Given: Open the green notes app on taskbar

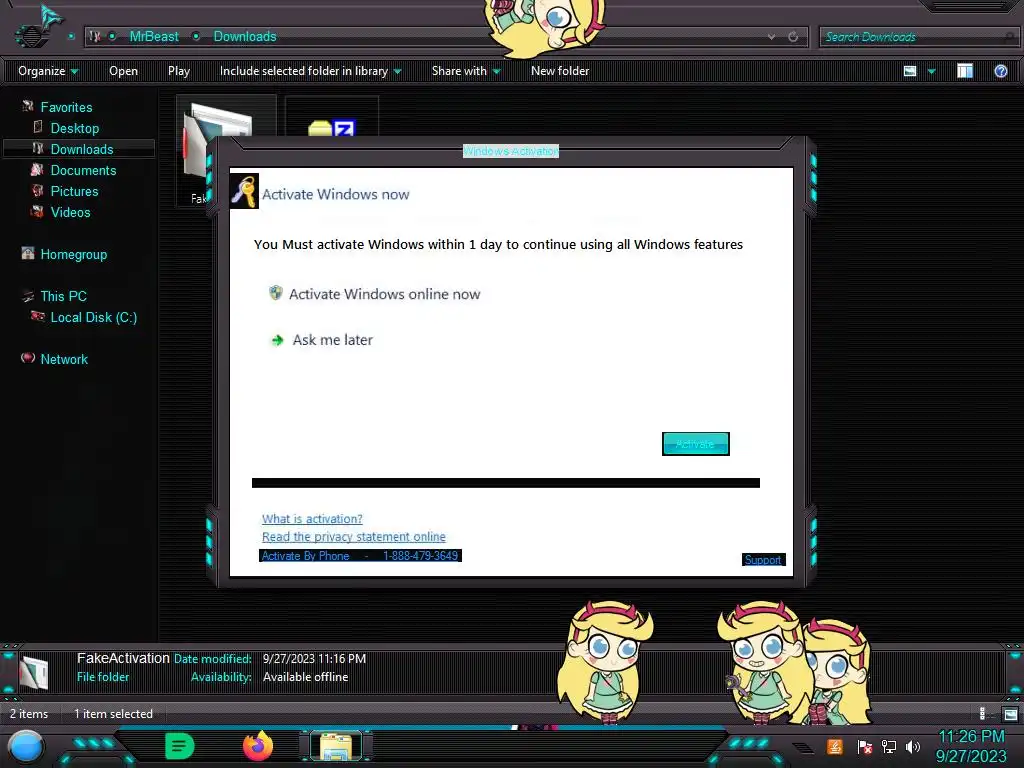Looking at the screenshot, I should pos(180,746).
